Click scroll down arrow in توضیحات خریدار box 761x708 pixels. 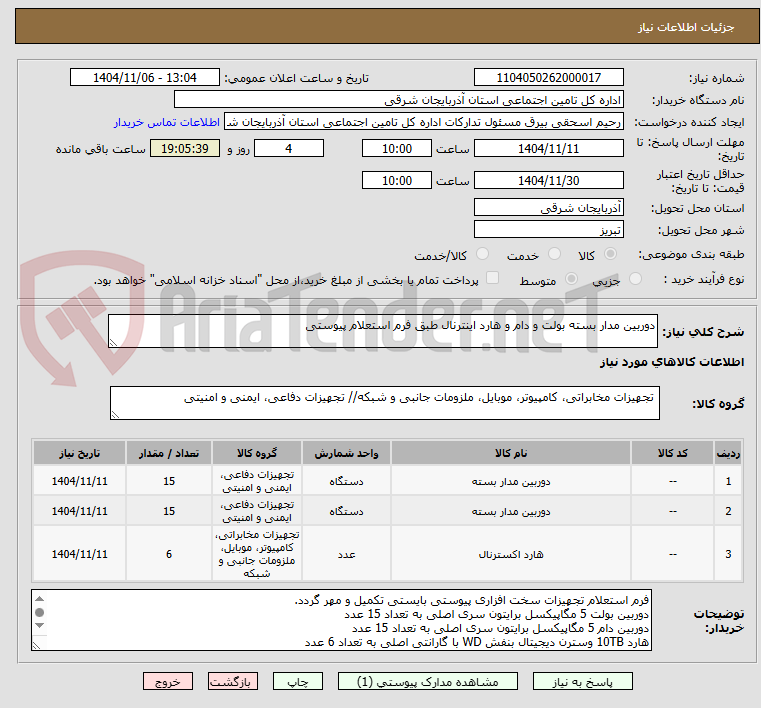click(40, 626)
